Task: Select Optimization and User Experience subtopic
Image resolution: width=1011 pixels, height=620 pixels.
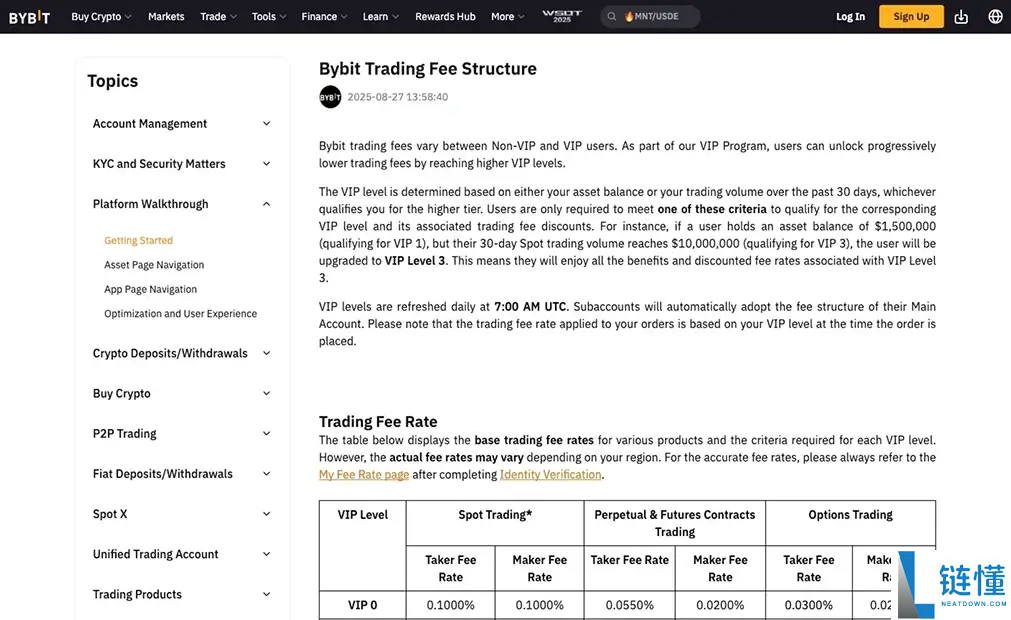Action: pos(181,314)
